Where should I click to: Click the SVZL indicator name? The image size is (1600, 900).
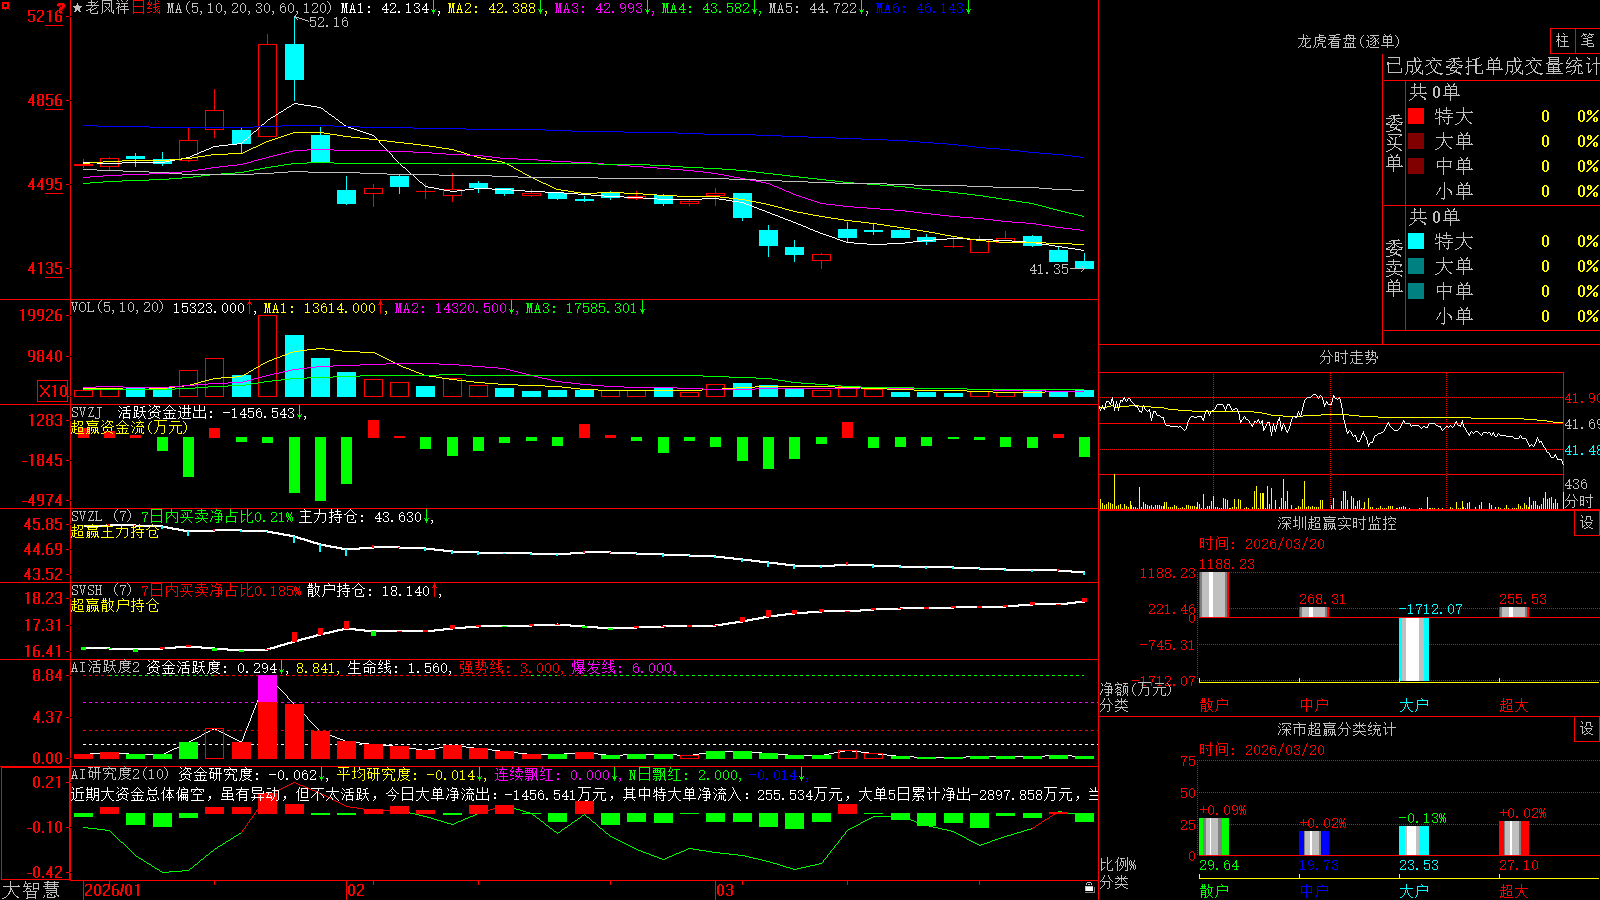click(87, 516)
